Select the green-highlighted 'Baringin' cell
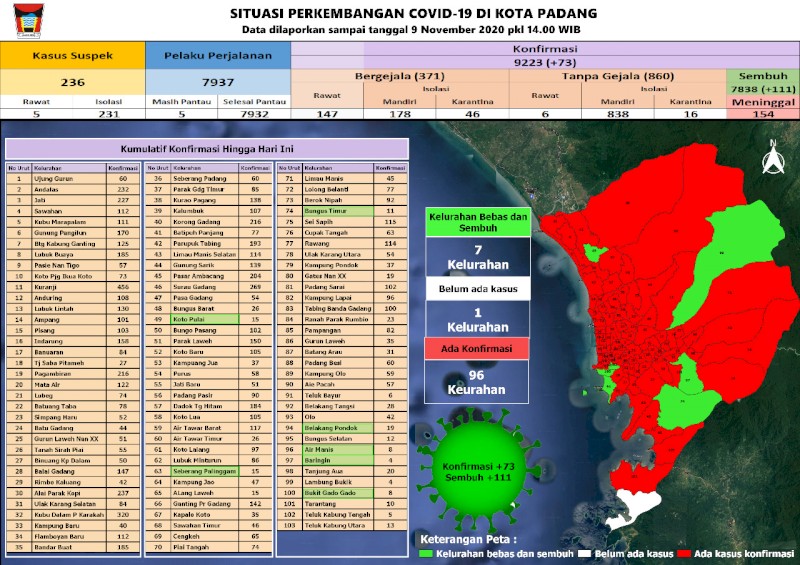 click(x=338, y=460)
